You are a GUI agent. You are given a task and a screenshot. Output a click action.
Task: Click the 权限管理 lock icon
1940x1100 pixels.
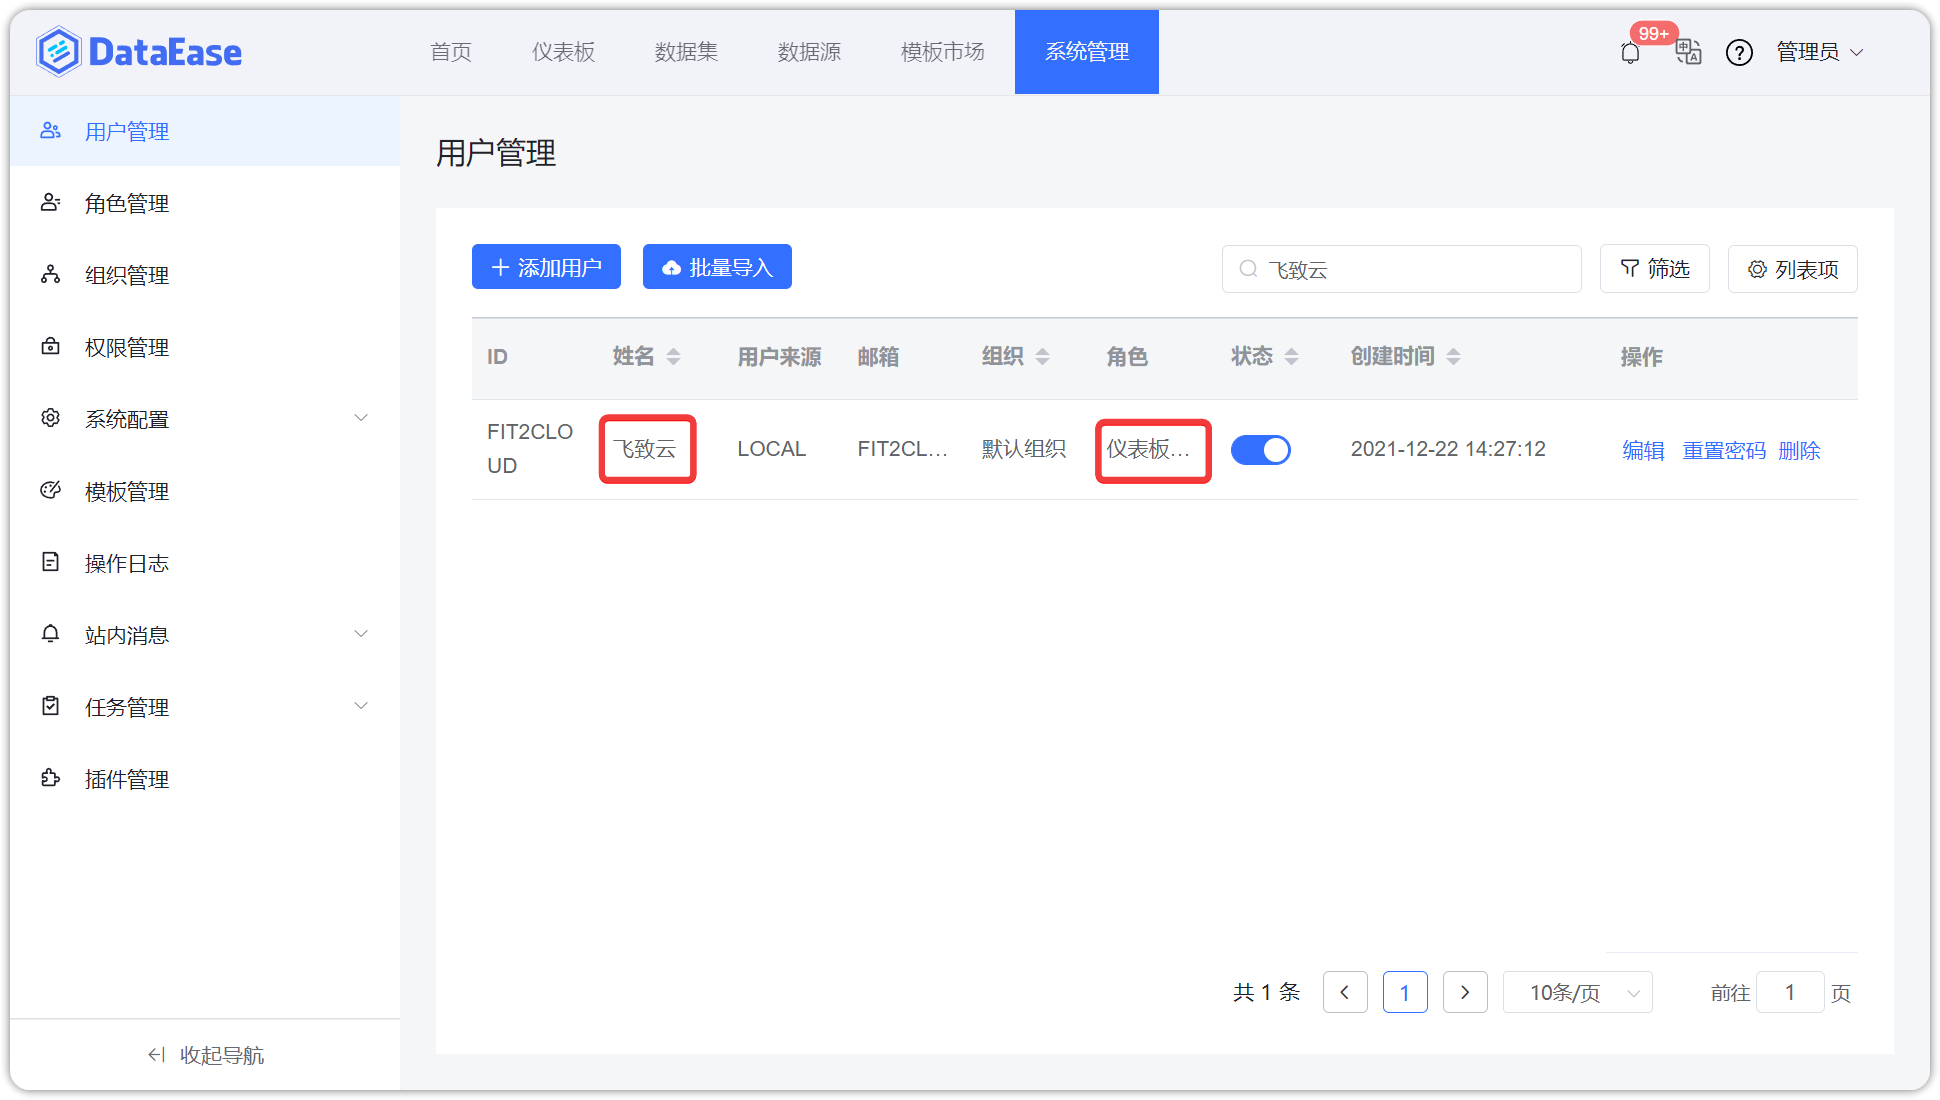pos(50,347)
